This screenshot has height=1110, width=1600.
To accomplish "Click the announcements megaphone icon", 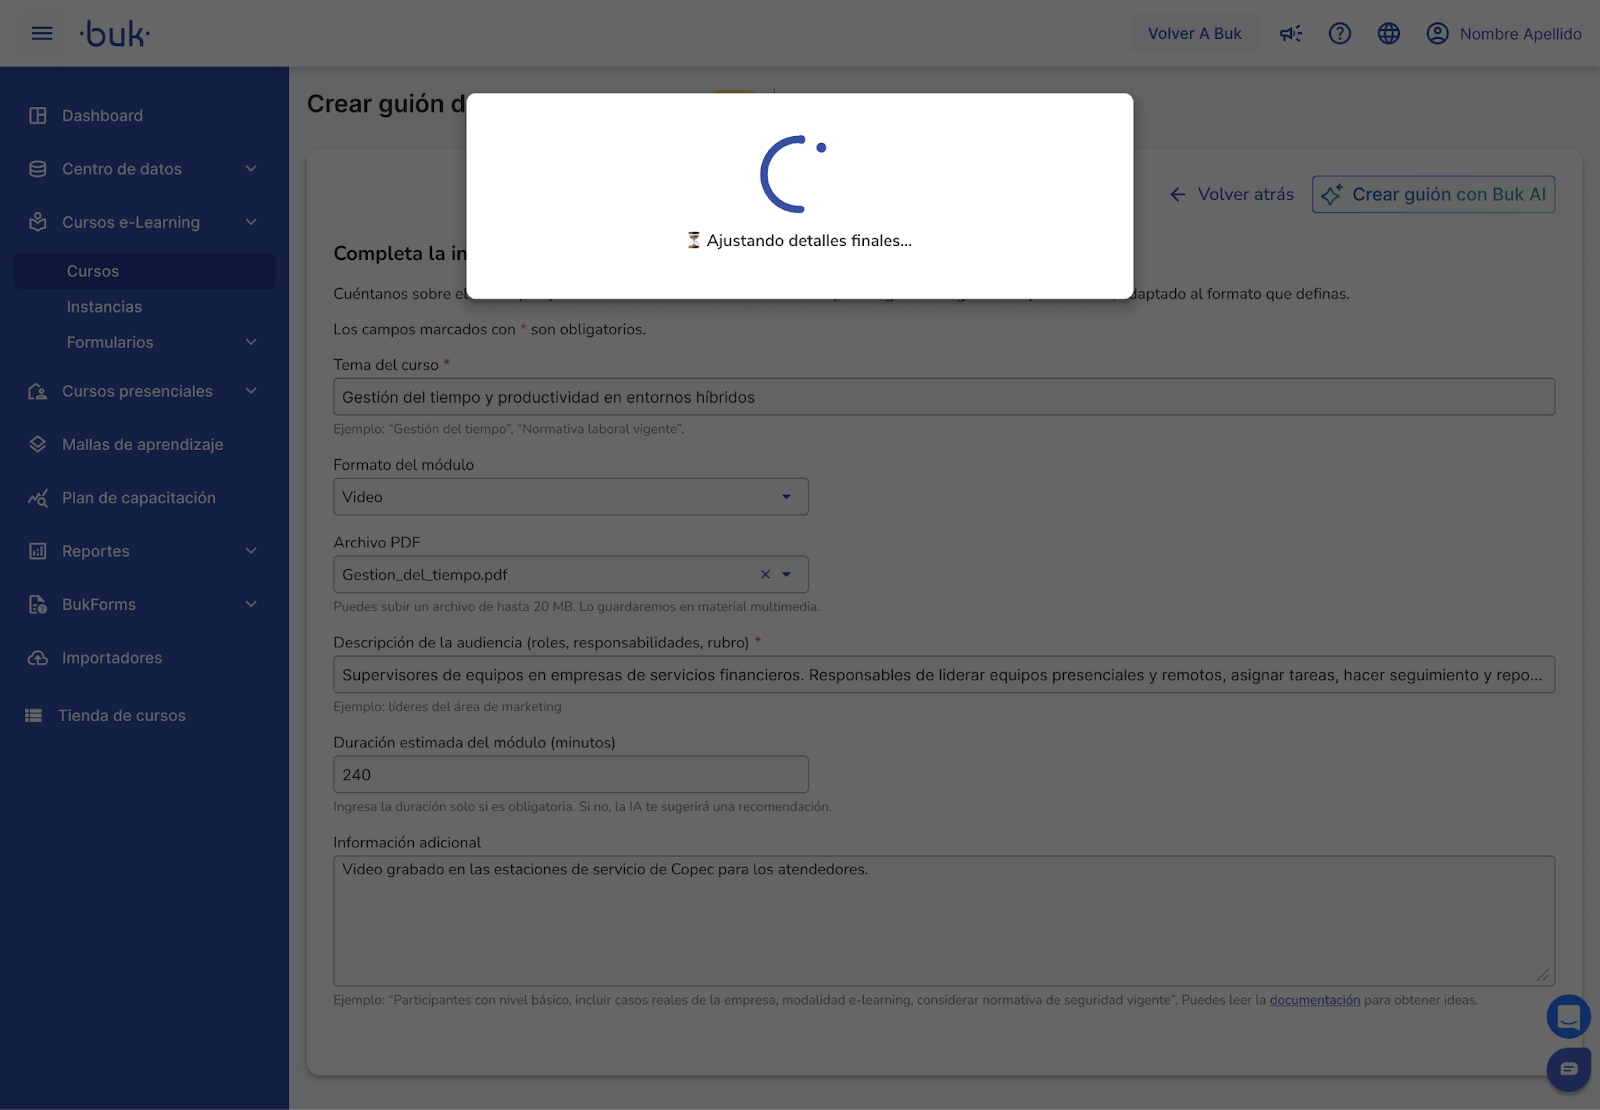I will [1291, 34].
